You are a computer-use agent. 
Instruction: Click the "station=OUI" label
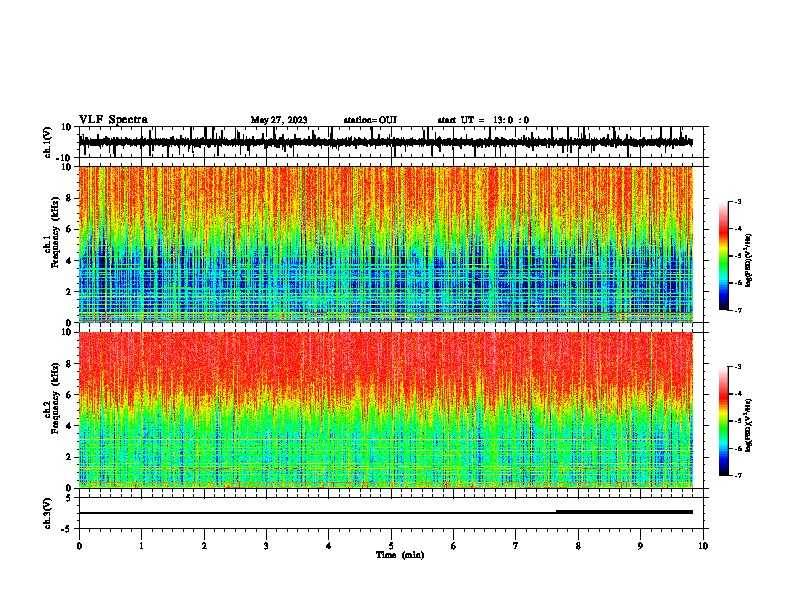click(x=370, y=120)
